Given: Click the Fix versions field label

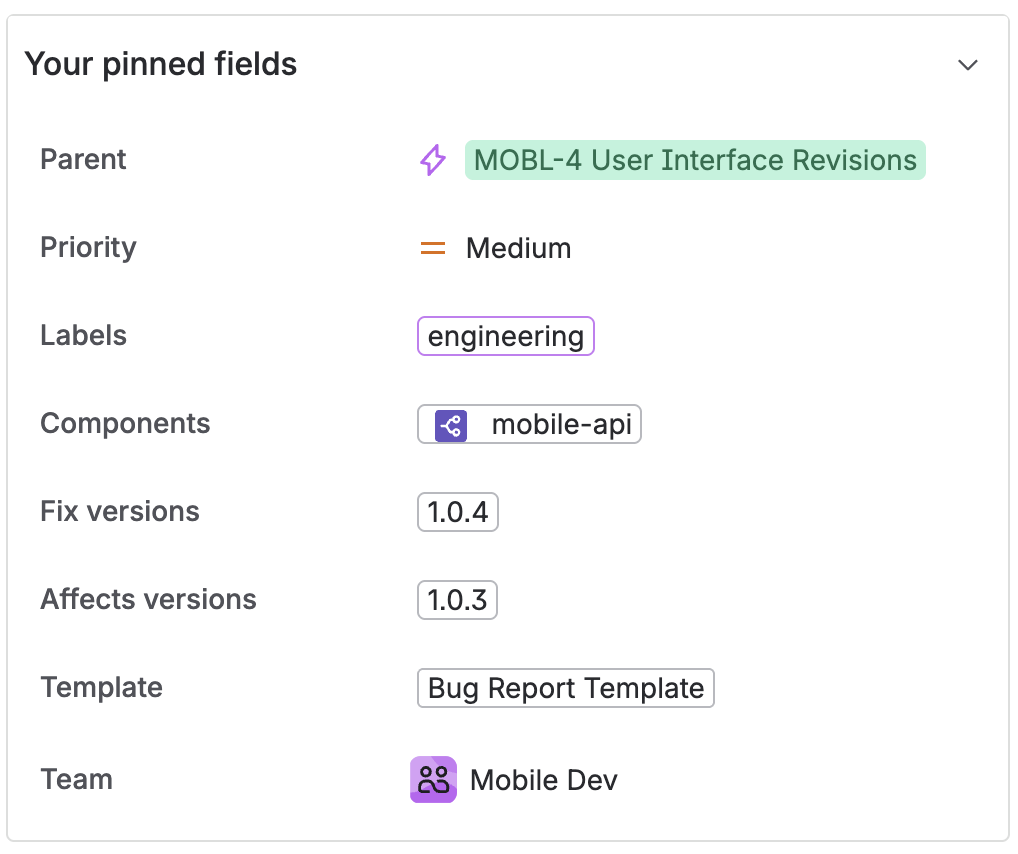Looking at the screenshot, I should pyautogui.click(x=120, y=512).
